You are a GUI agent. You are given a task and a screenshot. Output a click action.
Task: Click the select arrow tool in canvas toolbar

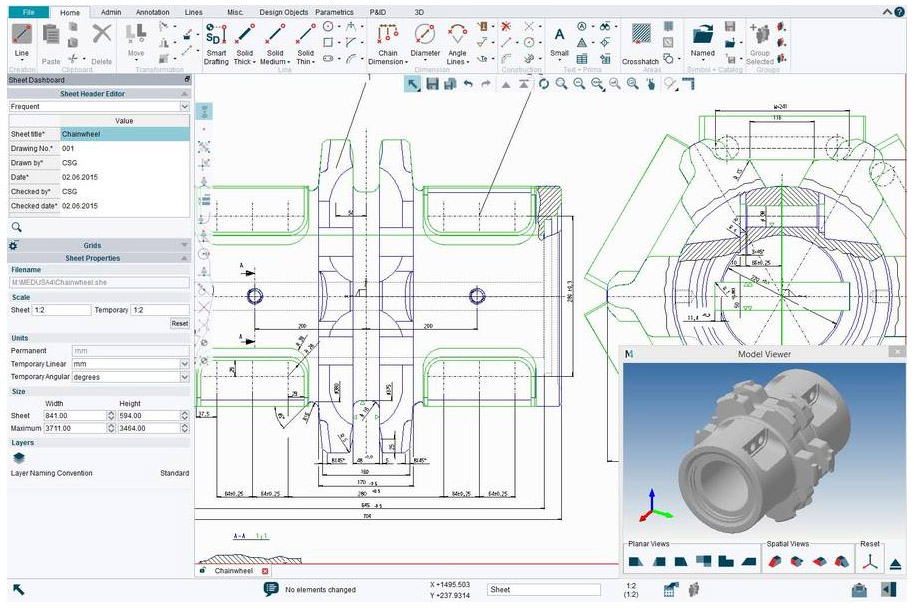[413, 84]
